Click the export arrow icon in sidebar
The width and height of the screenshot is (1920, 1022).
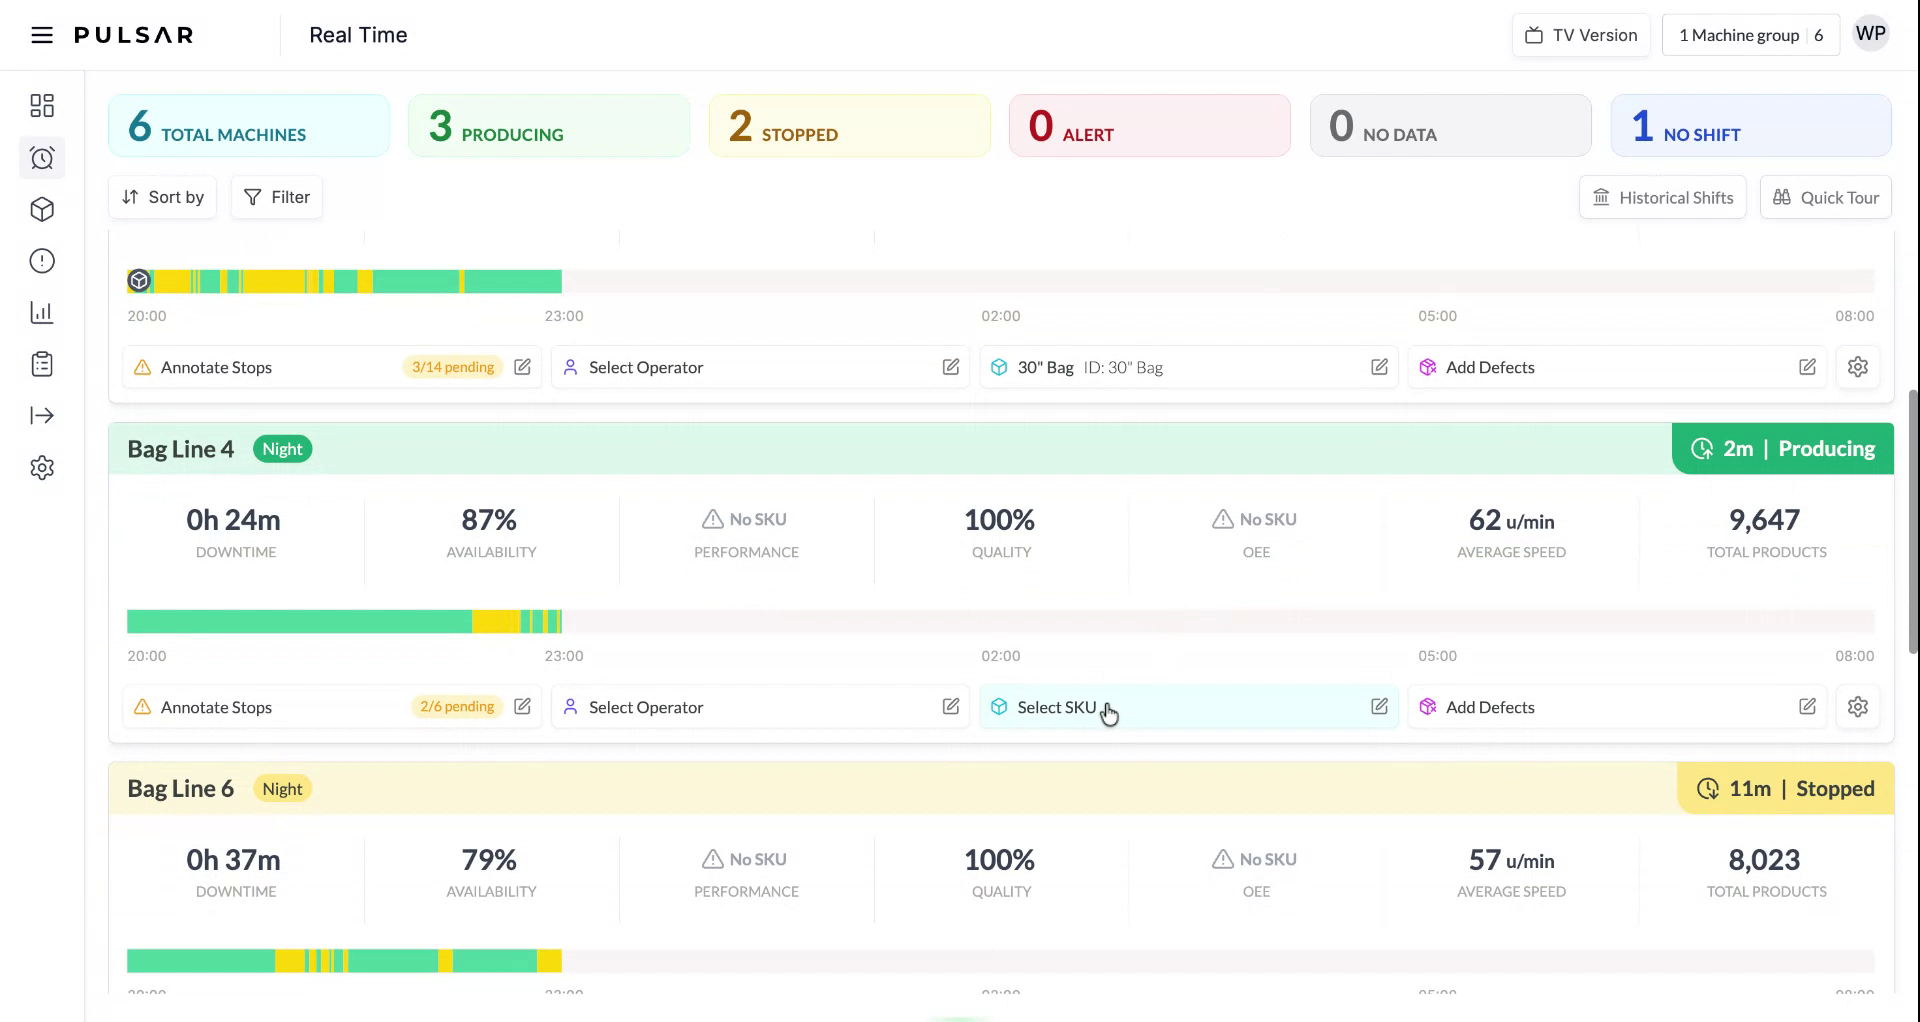pos(42,416)
